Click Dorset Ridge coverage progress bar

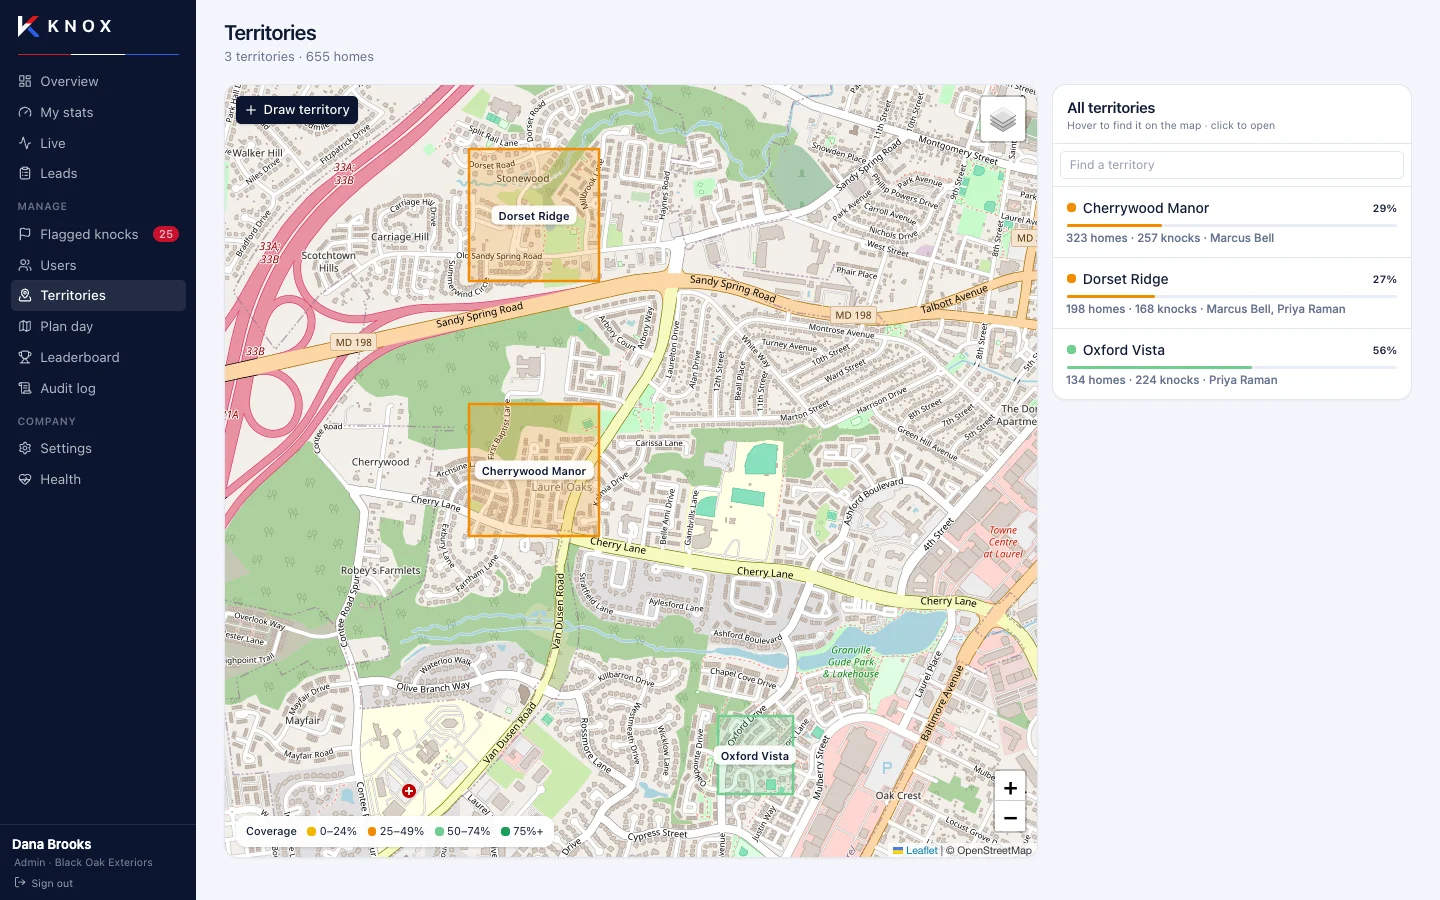(x=1231, y=296)
